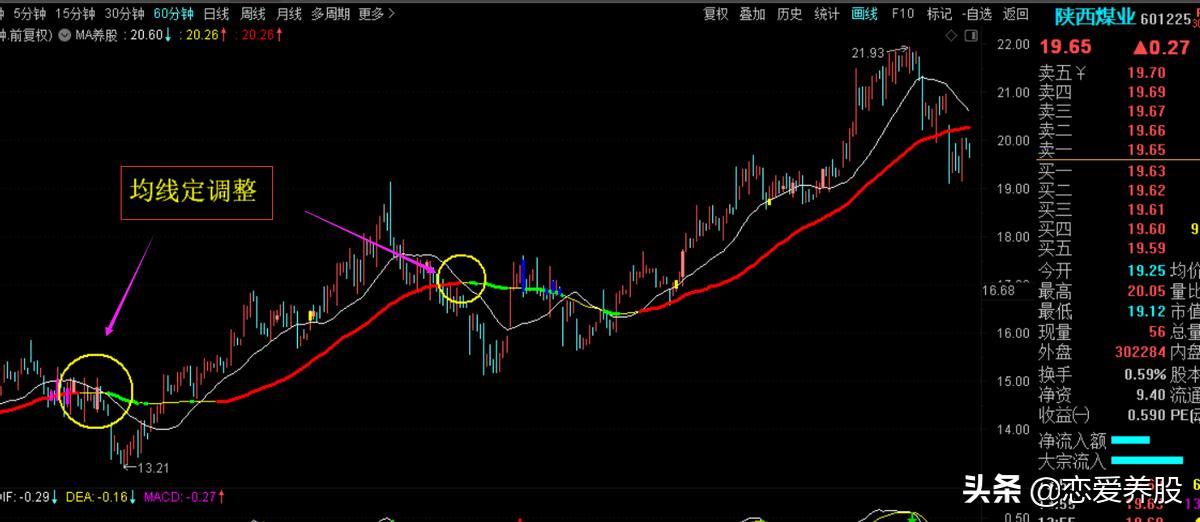Switch to the 30分钟 chart period

point(124,13)
